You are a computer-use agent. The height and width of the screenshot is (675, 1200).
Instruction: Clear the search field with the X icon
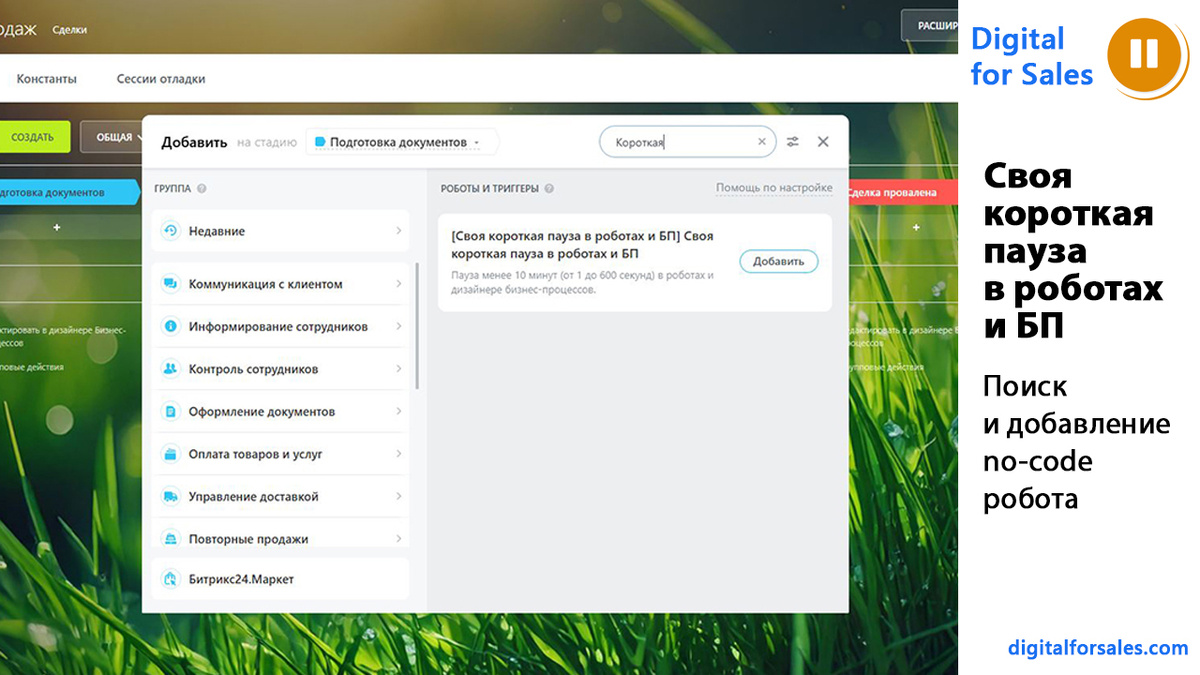(x=762, y=142)
